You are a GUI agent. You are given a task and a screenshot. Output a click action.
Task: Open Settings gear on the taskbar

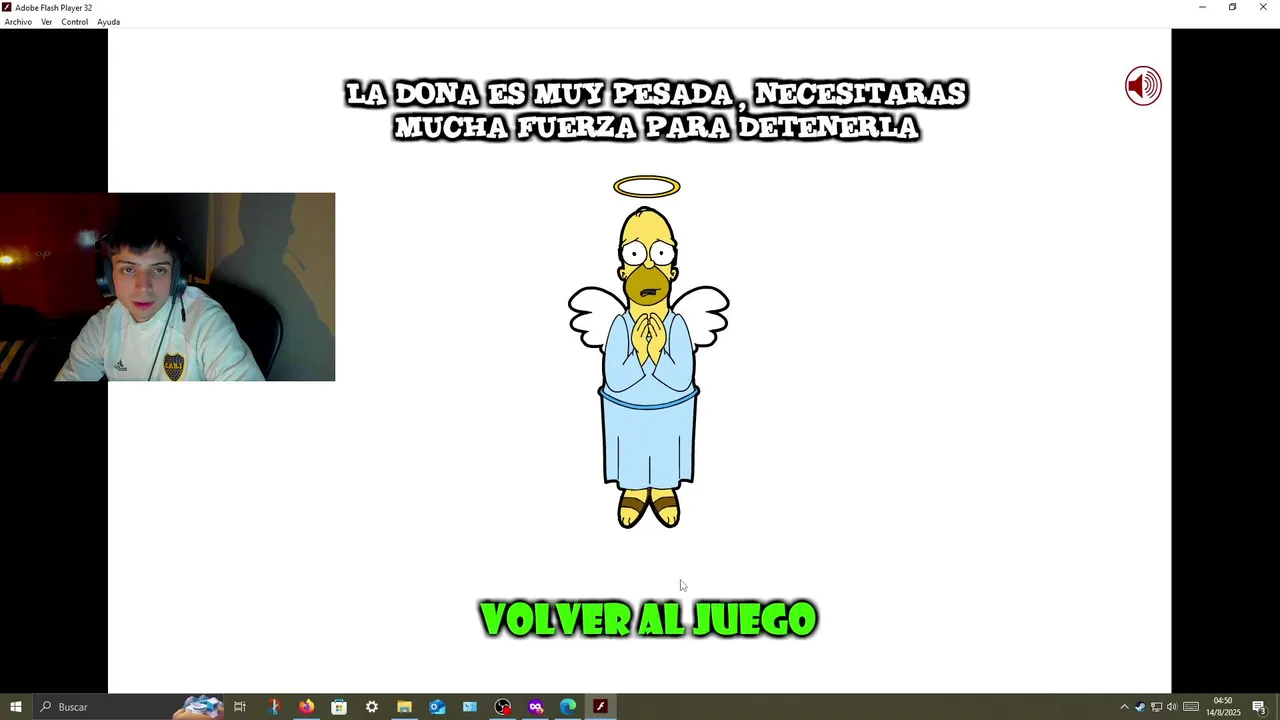[x=372, y=707]
